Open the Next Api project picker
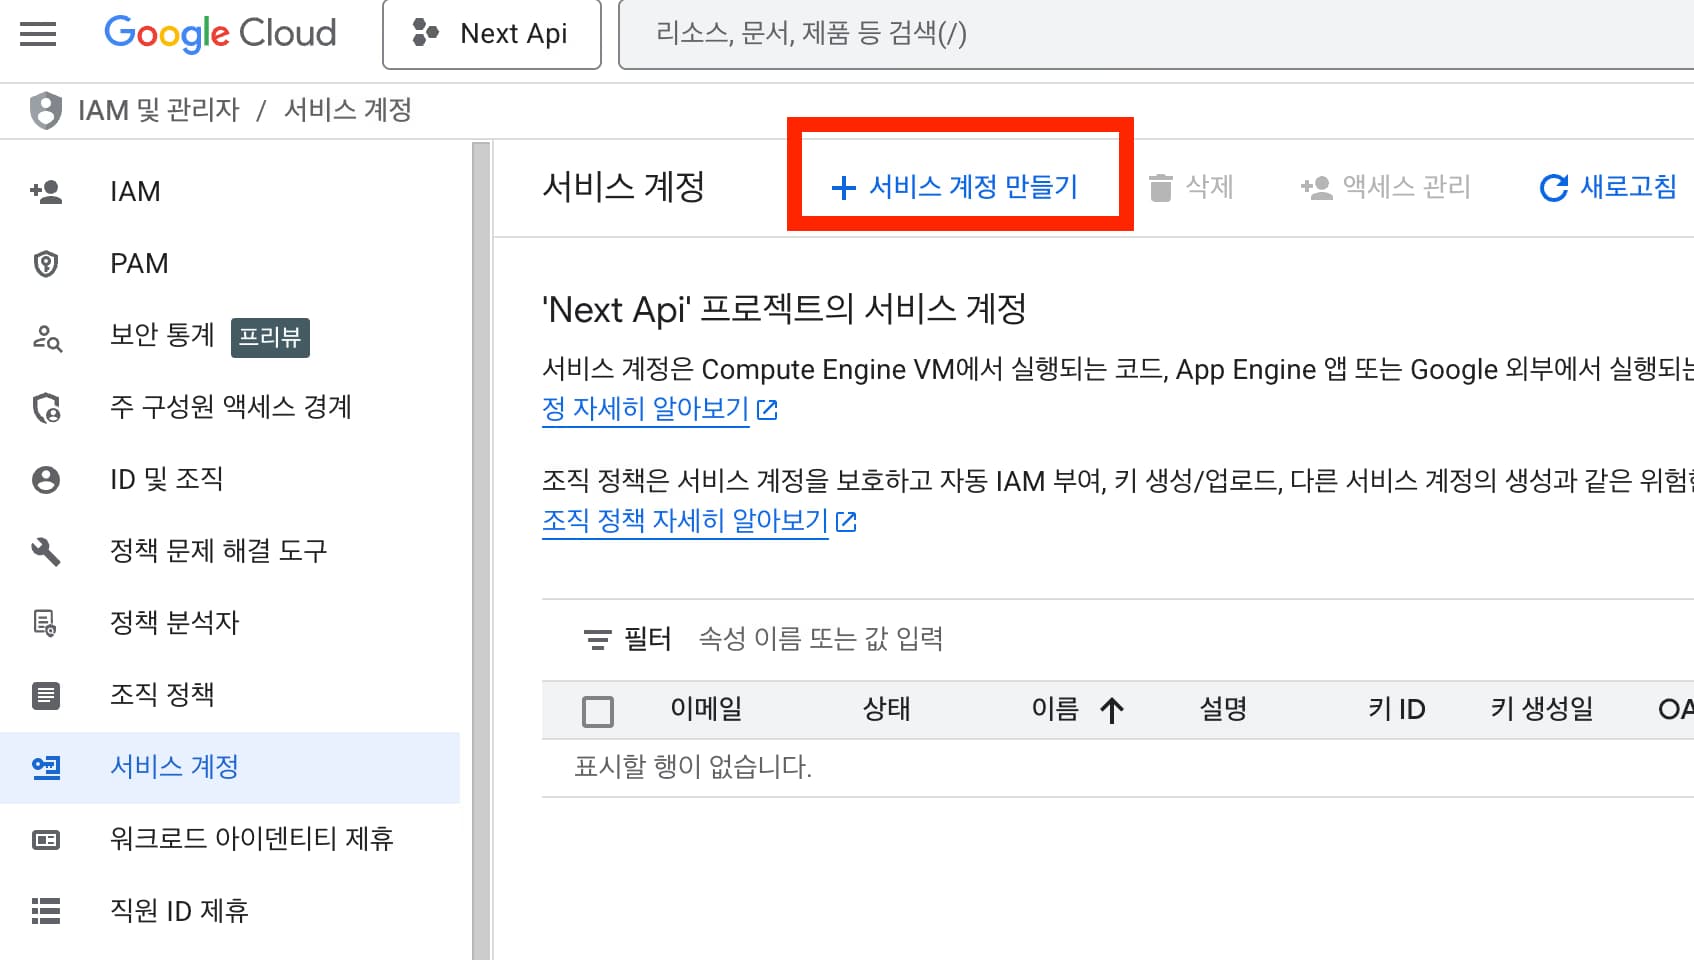 click(491, 33)
